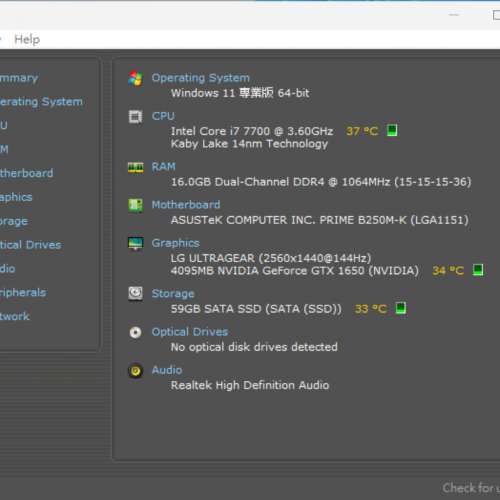
Task: Click the 16.0GB Dual-Channel DDR4 text
Action: coord(321,182)
